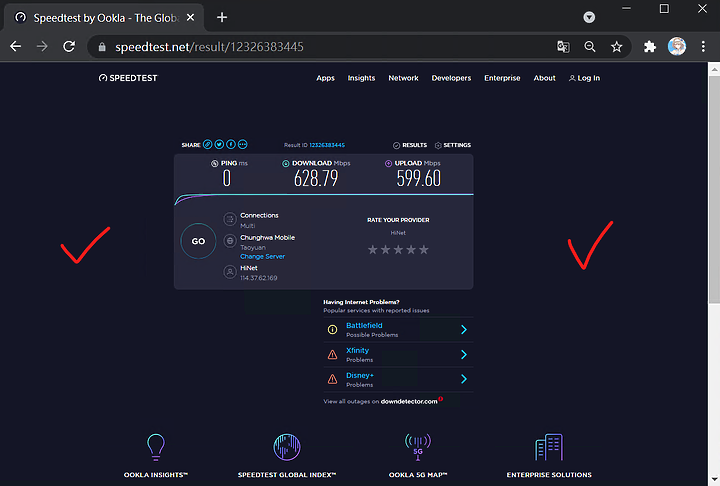Click the Connections icon
The height and width of the screenshot is (486, 720).
pyautogui.click(x=230, y=219)
